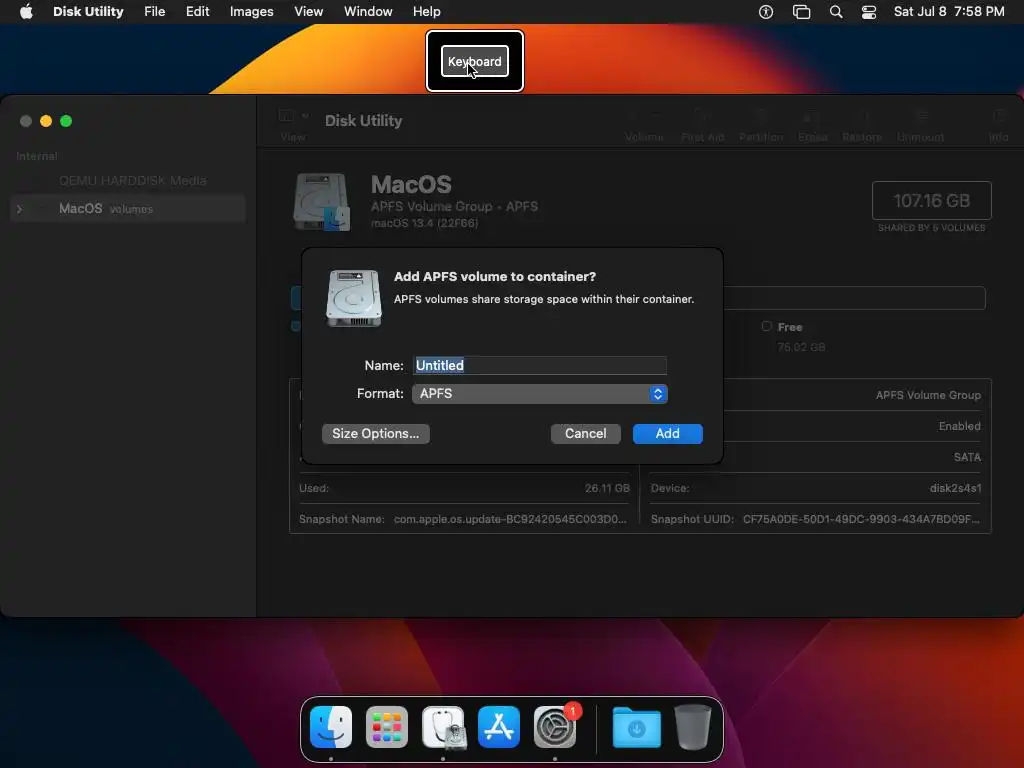
Task: Click the Add button in the dialog
Action: click(667, 434)
